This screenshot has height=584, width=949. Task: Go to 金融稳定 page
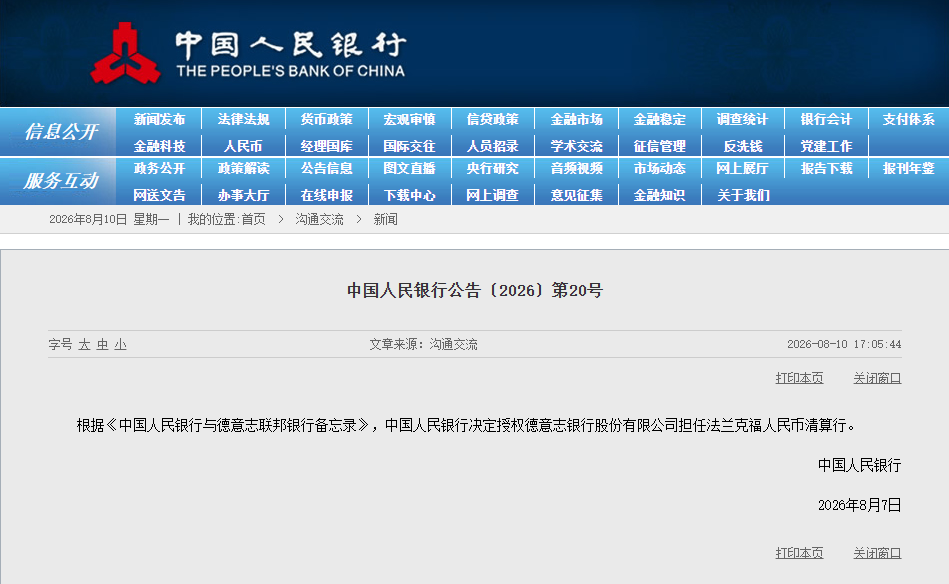click(x=659, y=119)
